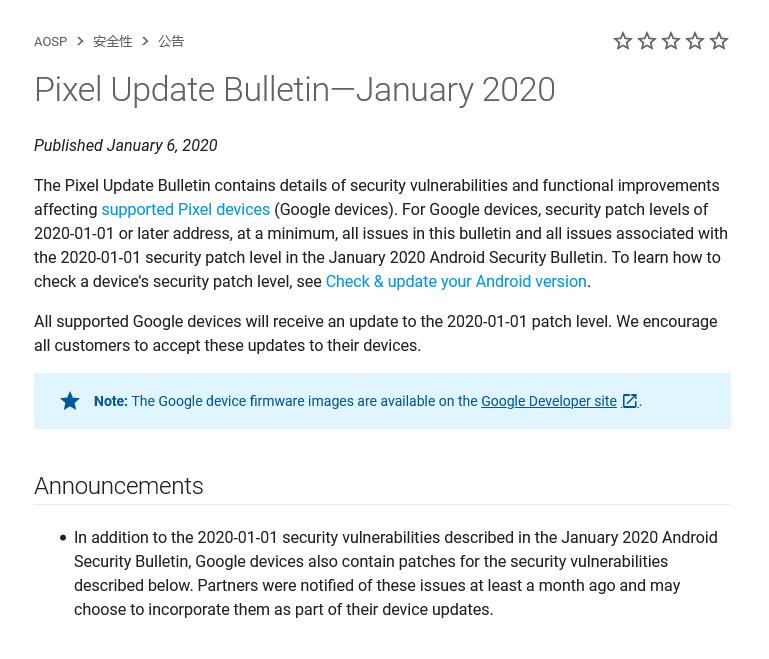Click the Pixel Update Bulletin page title
The width and height of the screenshot is (769, 659).
(294, 90)
